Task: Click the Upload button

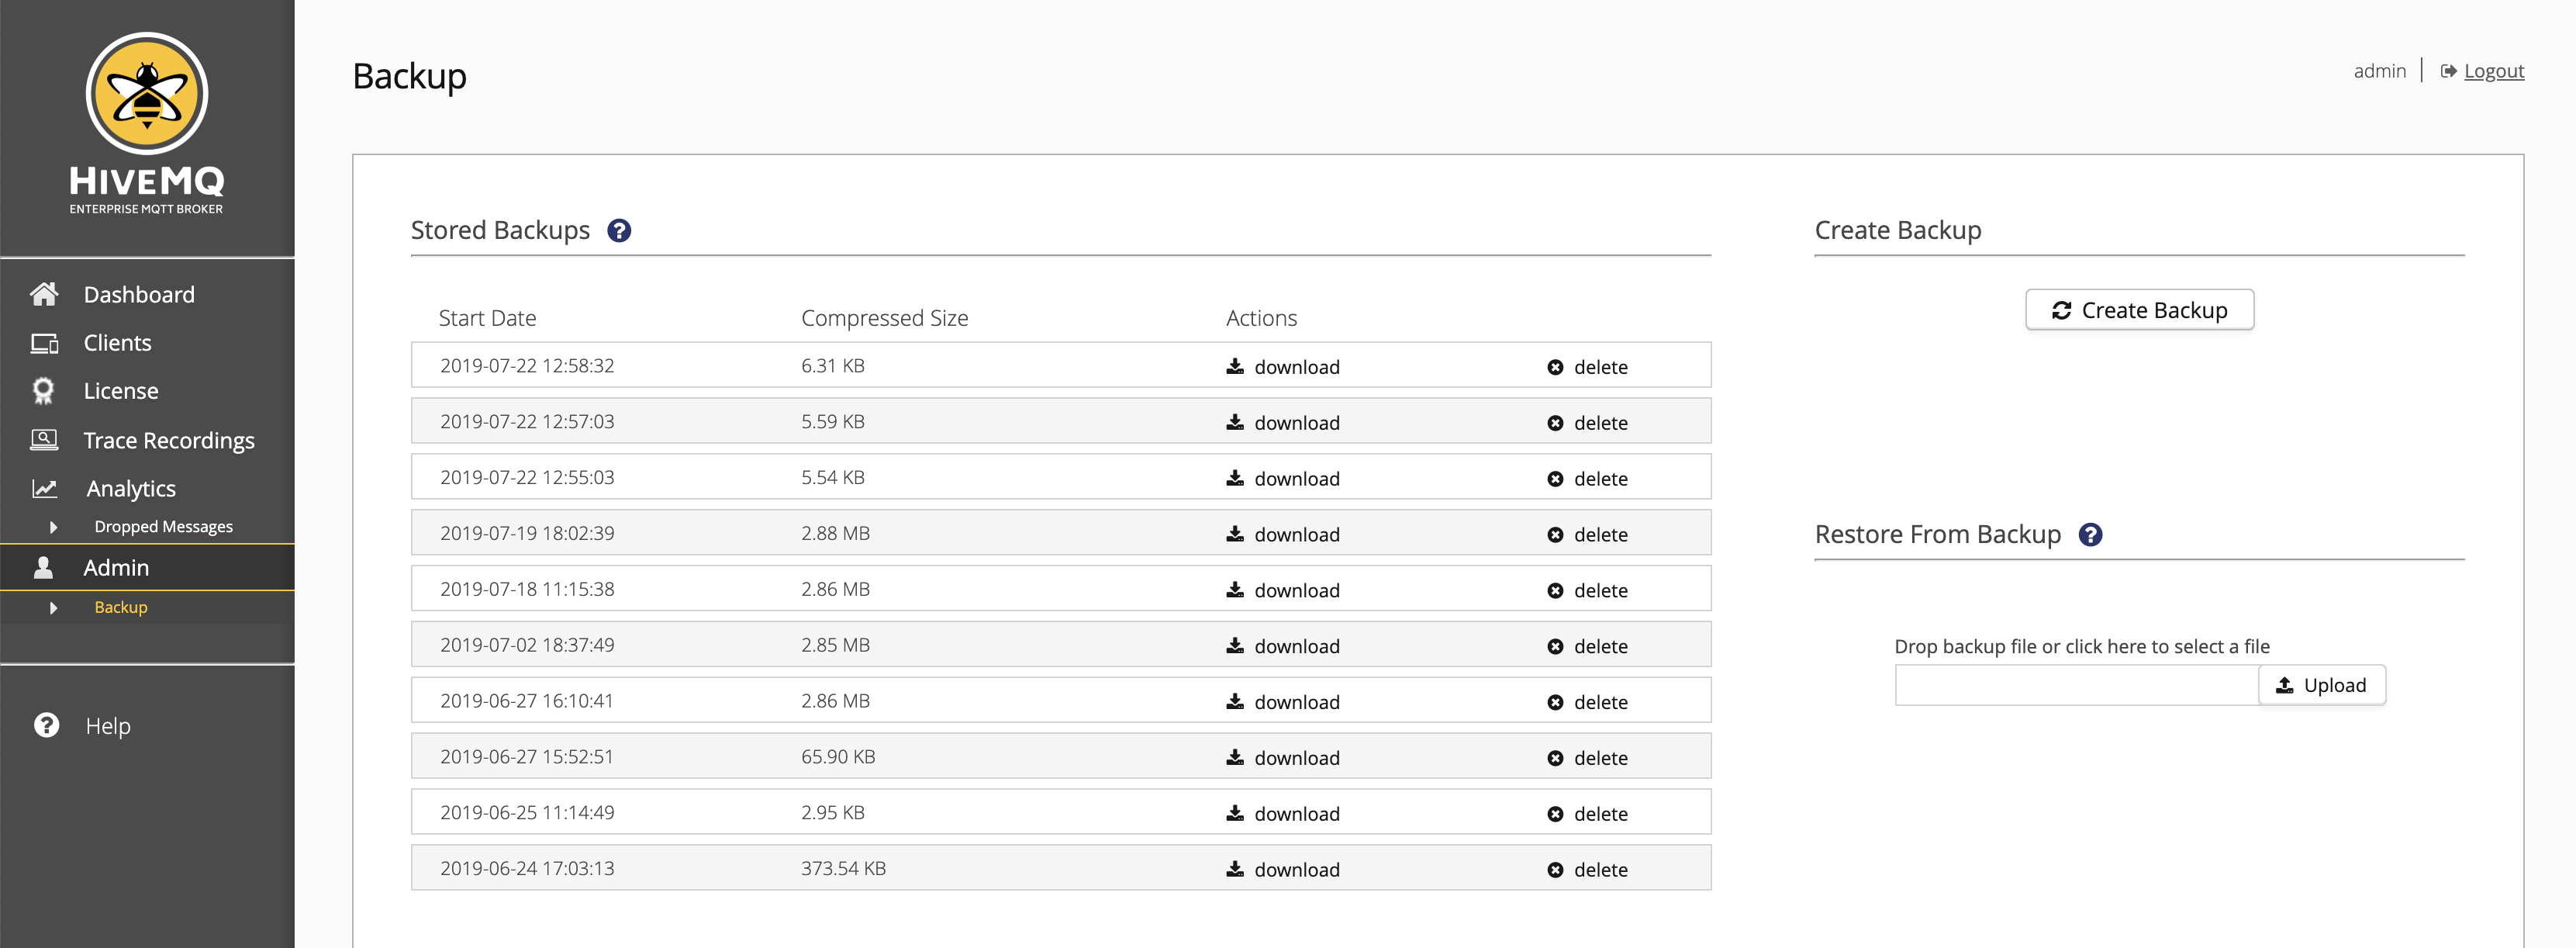Action: click(x=2322, y=686)
